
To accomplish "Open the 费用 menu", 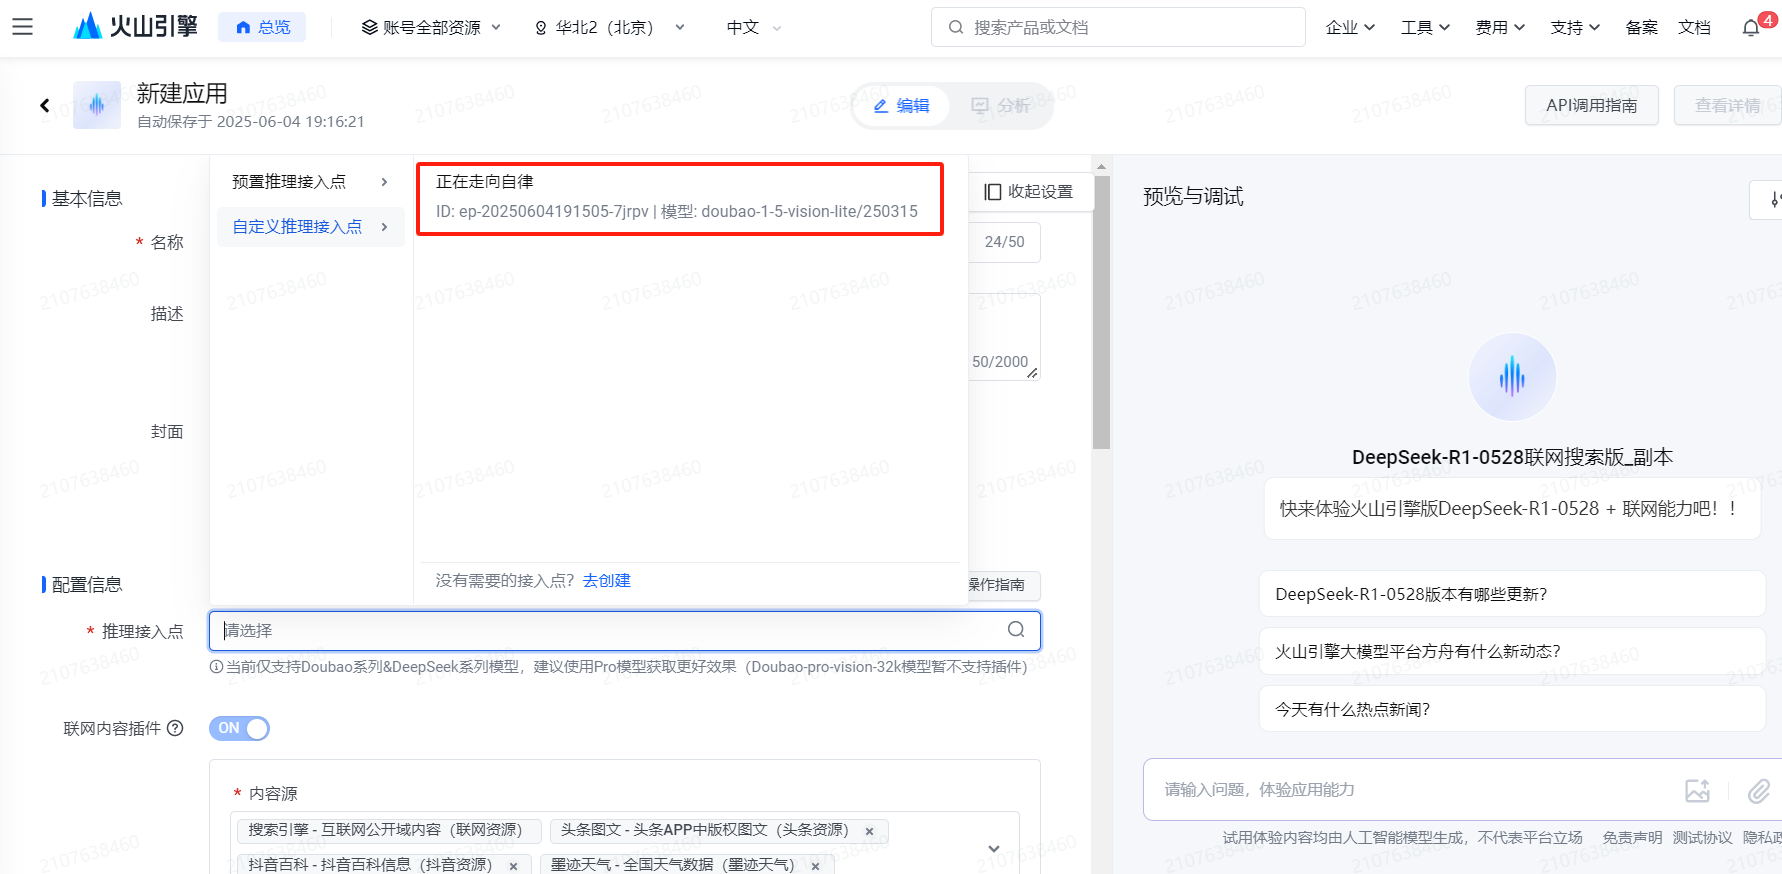I will (1499, 27).
